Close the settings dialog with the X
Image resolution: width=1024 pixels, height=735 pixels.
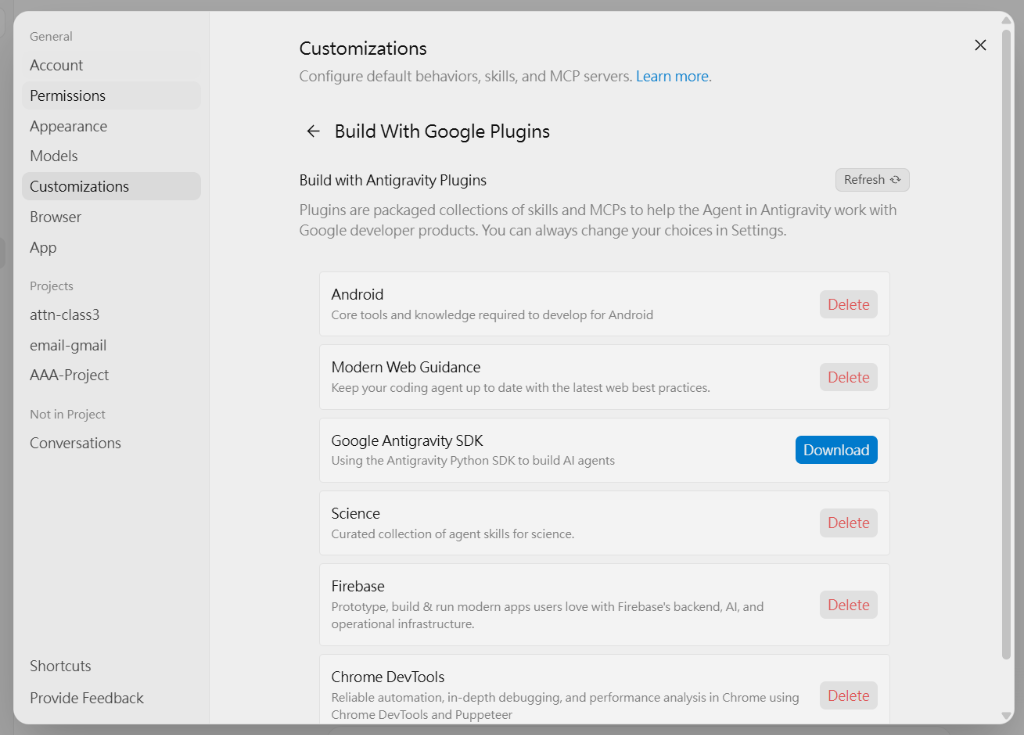(980, 45)
